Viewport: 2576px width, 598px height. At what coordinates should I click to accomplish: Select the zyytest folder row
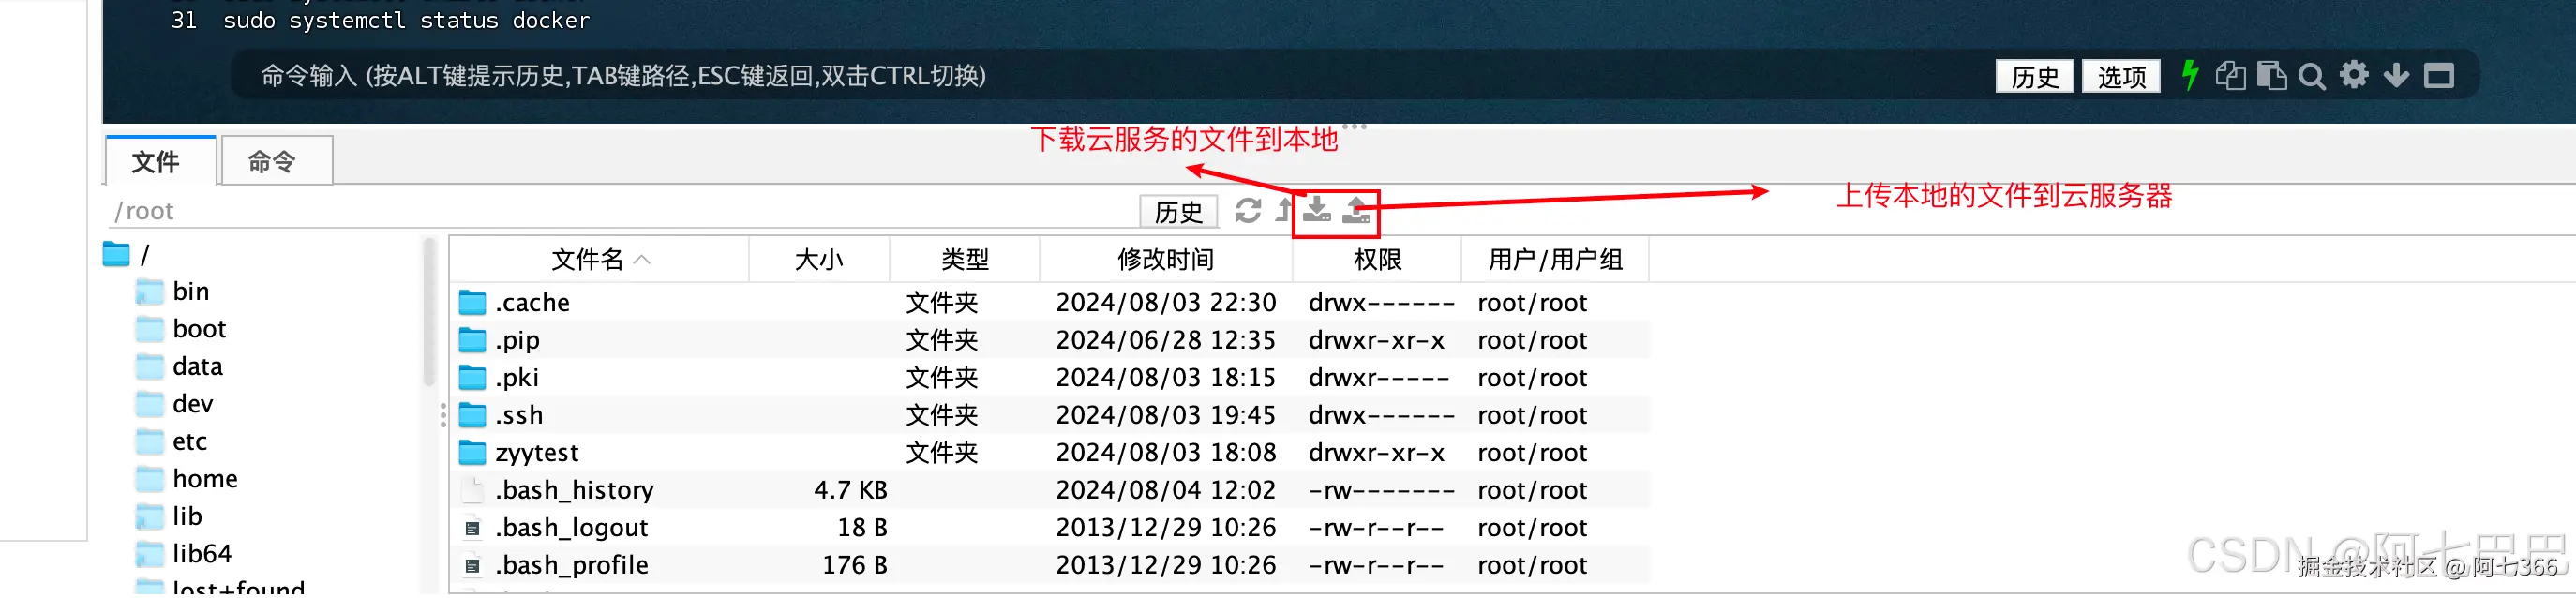tap(1050, 453)
